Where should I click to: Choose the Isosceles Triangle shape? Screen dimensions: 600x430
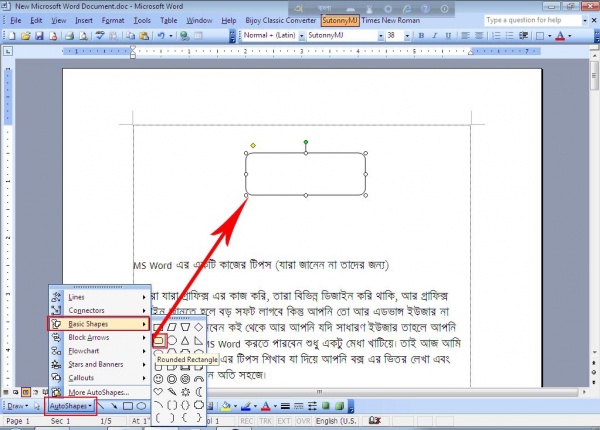[x=185, y=340]
